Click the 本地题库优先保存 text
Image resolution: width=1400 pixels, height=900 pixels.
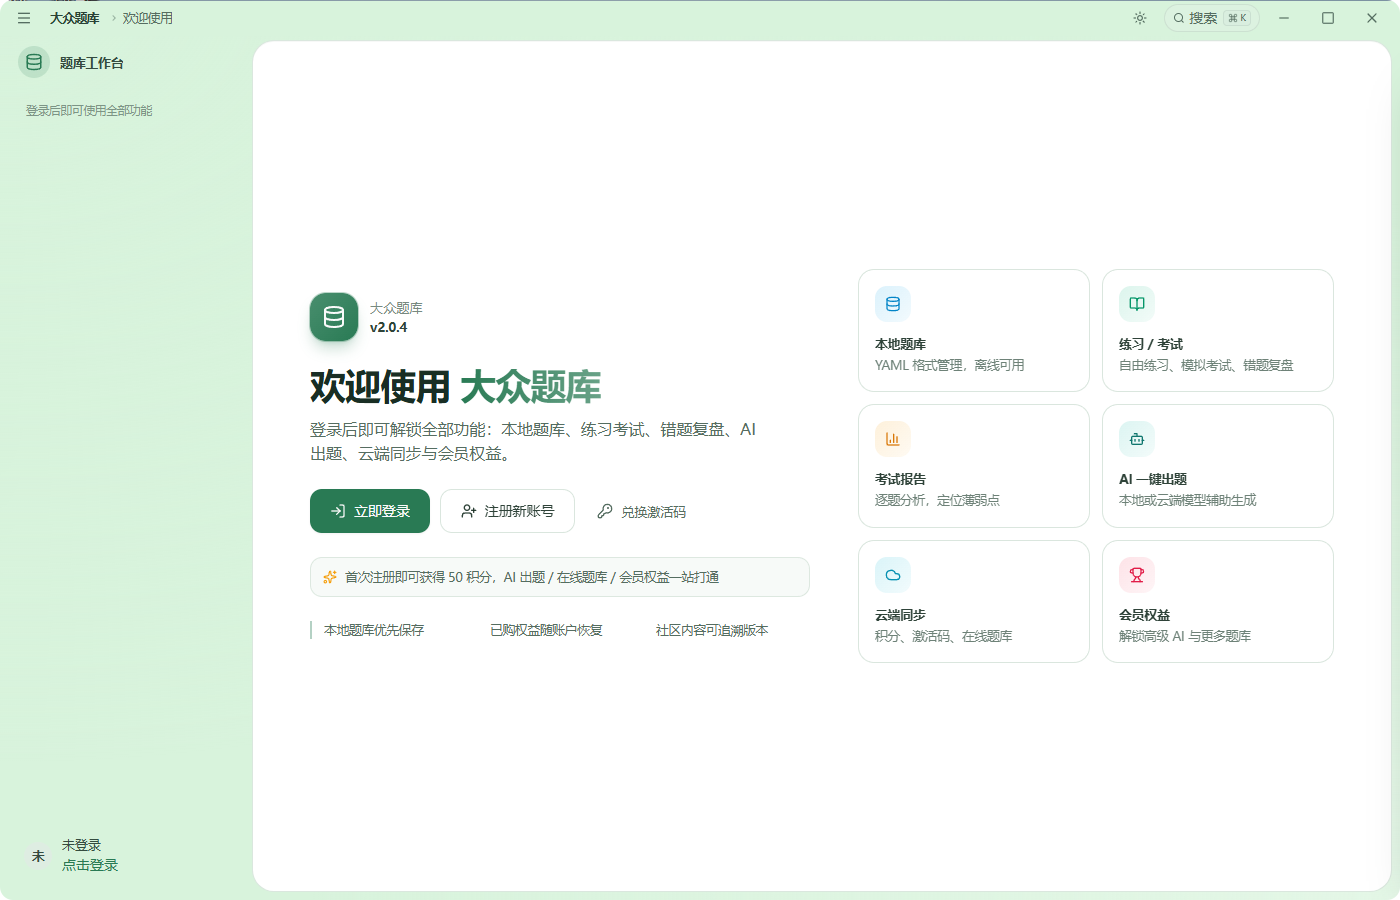374,630
